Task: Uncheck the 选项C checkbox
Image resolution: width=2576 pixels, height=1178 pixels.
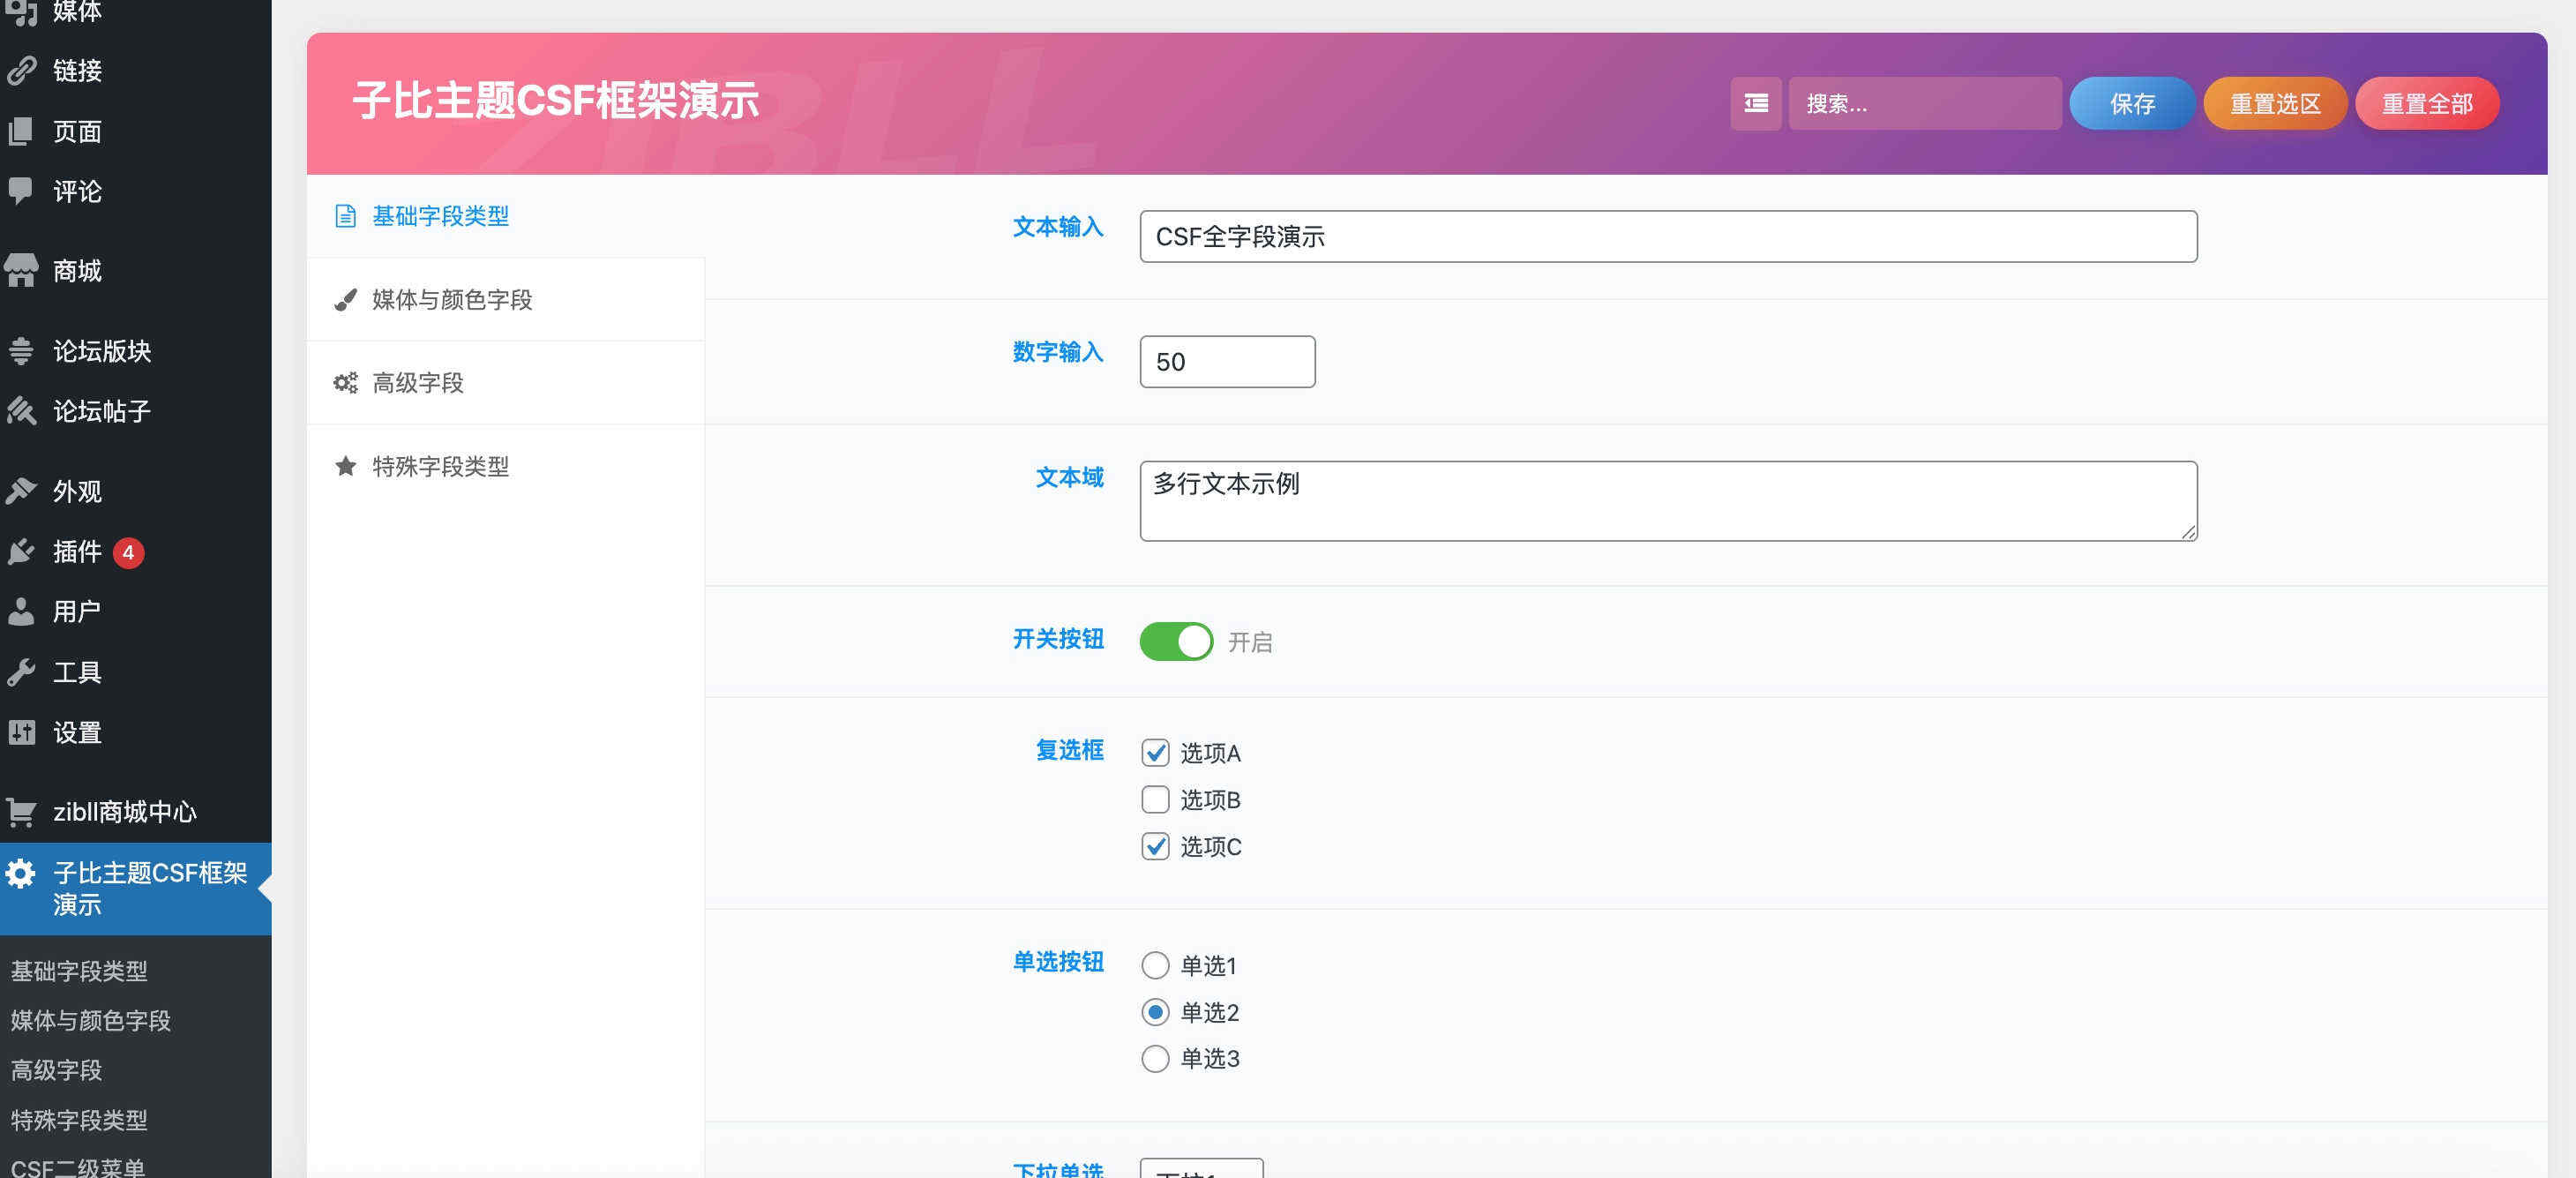Action: [x=1155, y=846]
